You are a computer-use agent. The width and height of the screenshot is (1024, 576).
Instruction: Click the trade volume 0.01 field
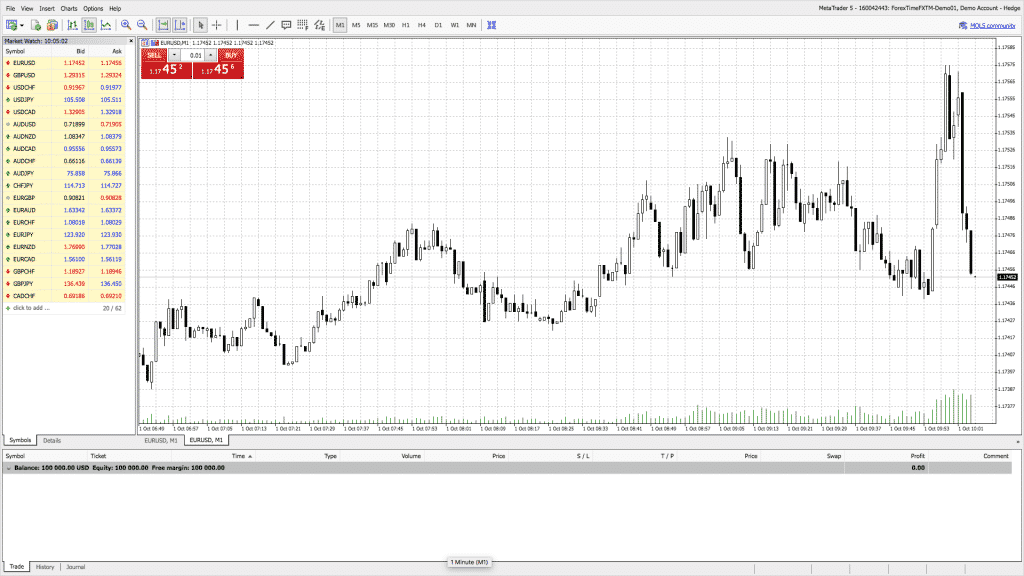(x=193, y=55)
